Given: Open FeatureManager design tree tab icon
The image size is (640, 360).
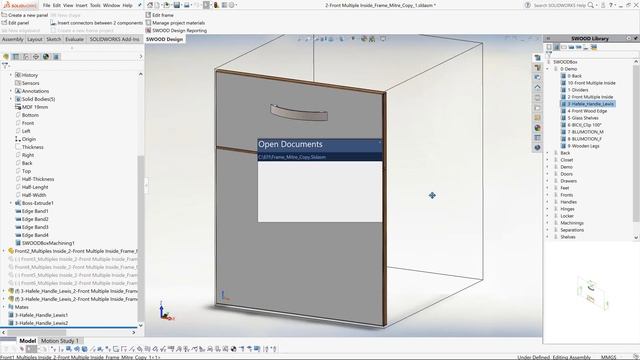Looking at the screenshot, I should (x=6, y=57).
